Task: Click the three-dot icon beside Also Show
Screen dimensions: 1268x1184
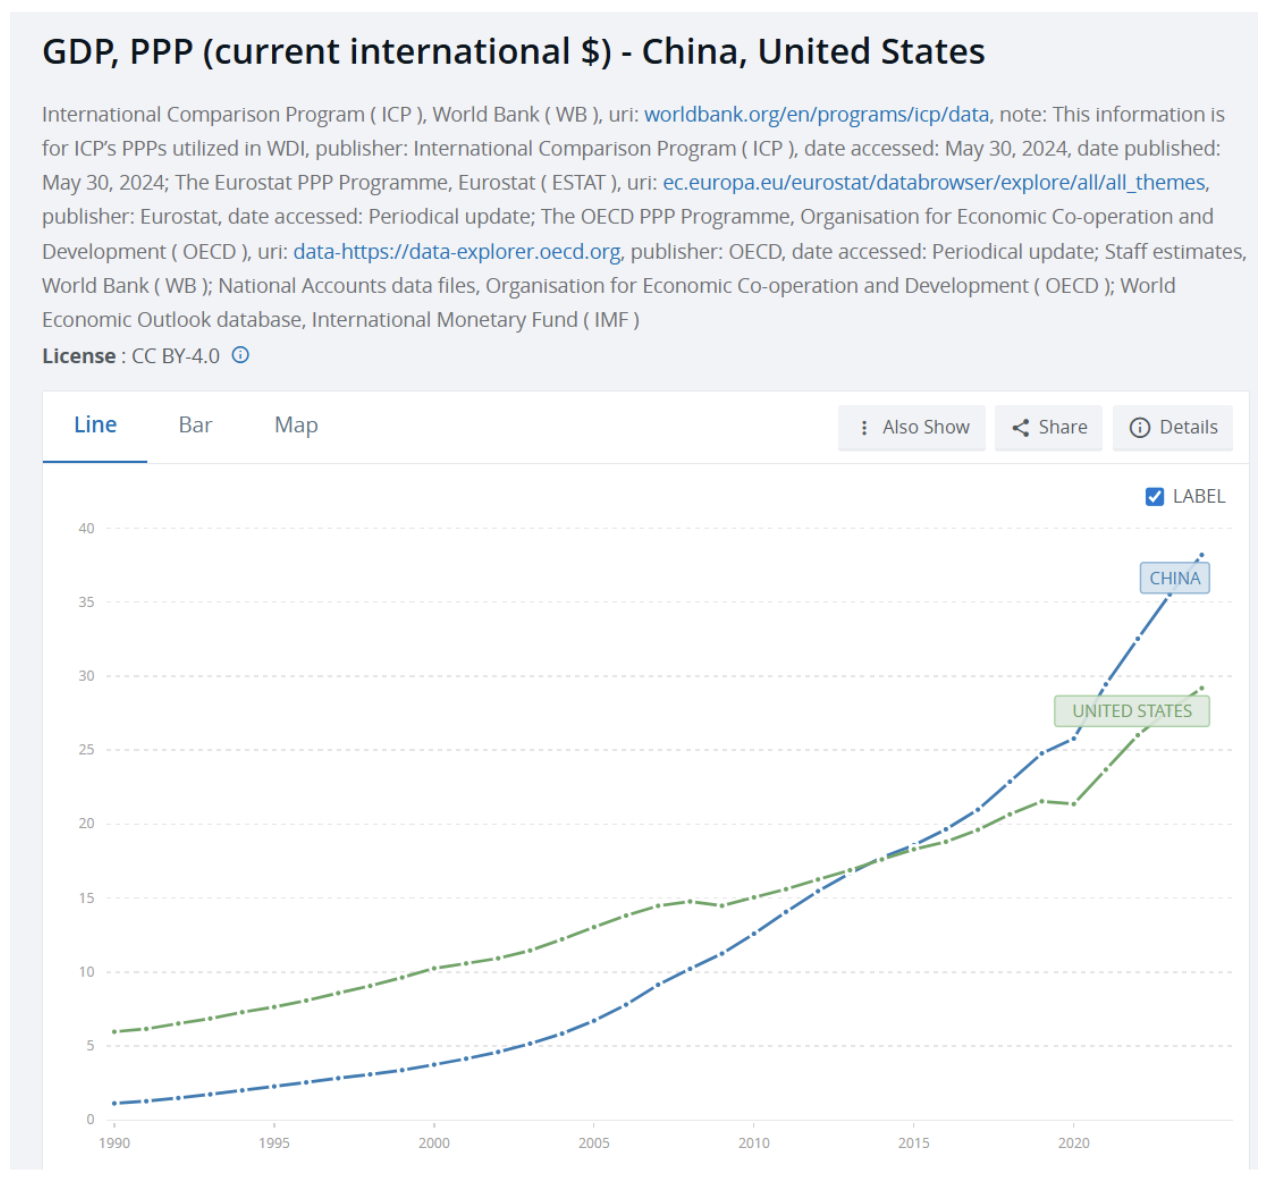Action: tap(864, 428)
